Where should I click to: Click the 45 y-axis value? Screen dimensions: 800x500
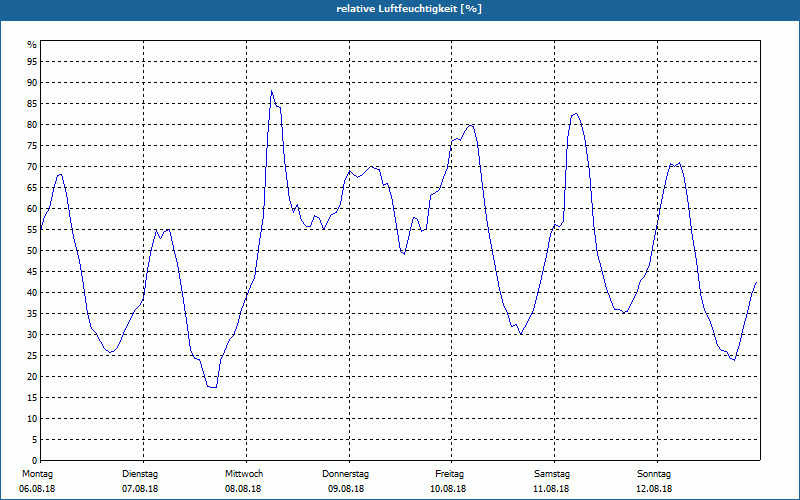(32, 271)
